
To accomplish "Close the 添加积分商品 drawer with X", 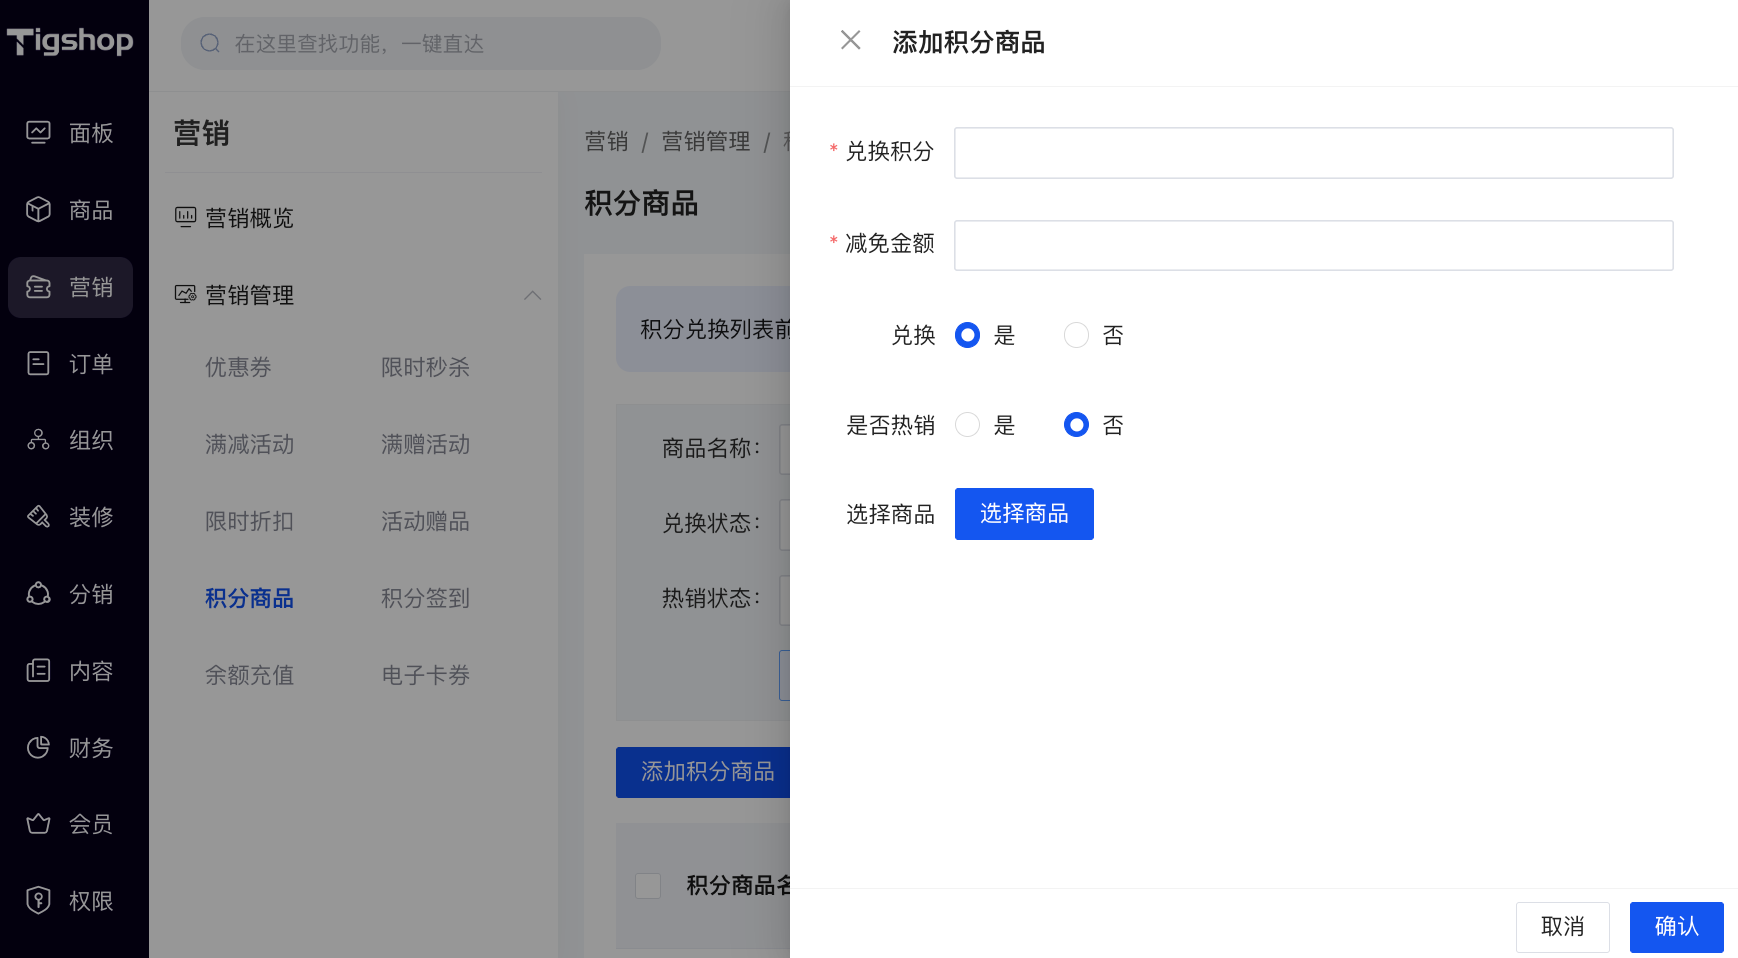I will click(x=851, y=40).
